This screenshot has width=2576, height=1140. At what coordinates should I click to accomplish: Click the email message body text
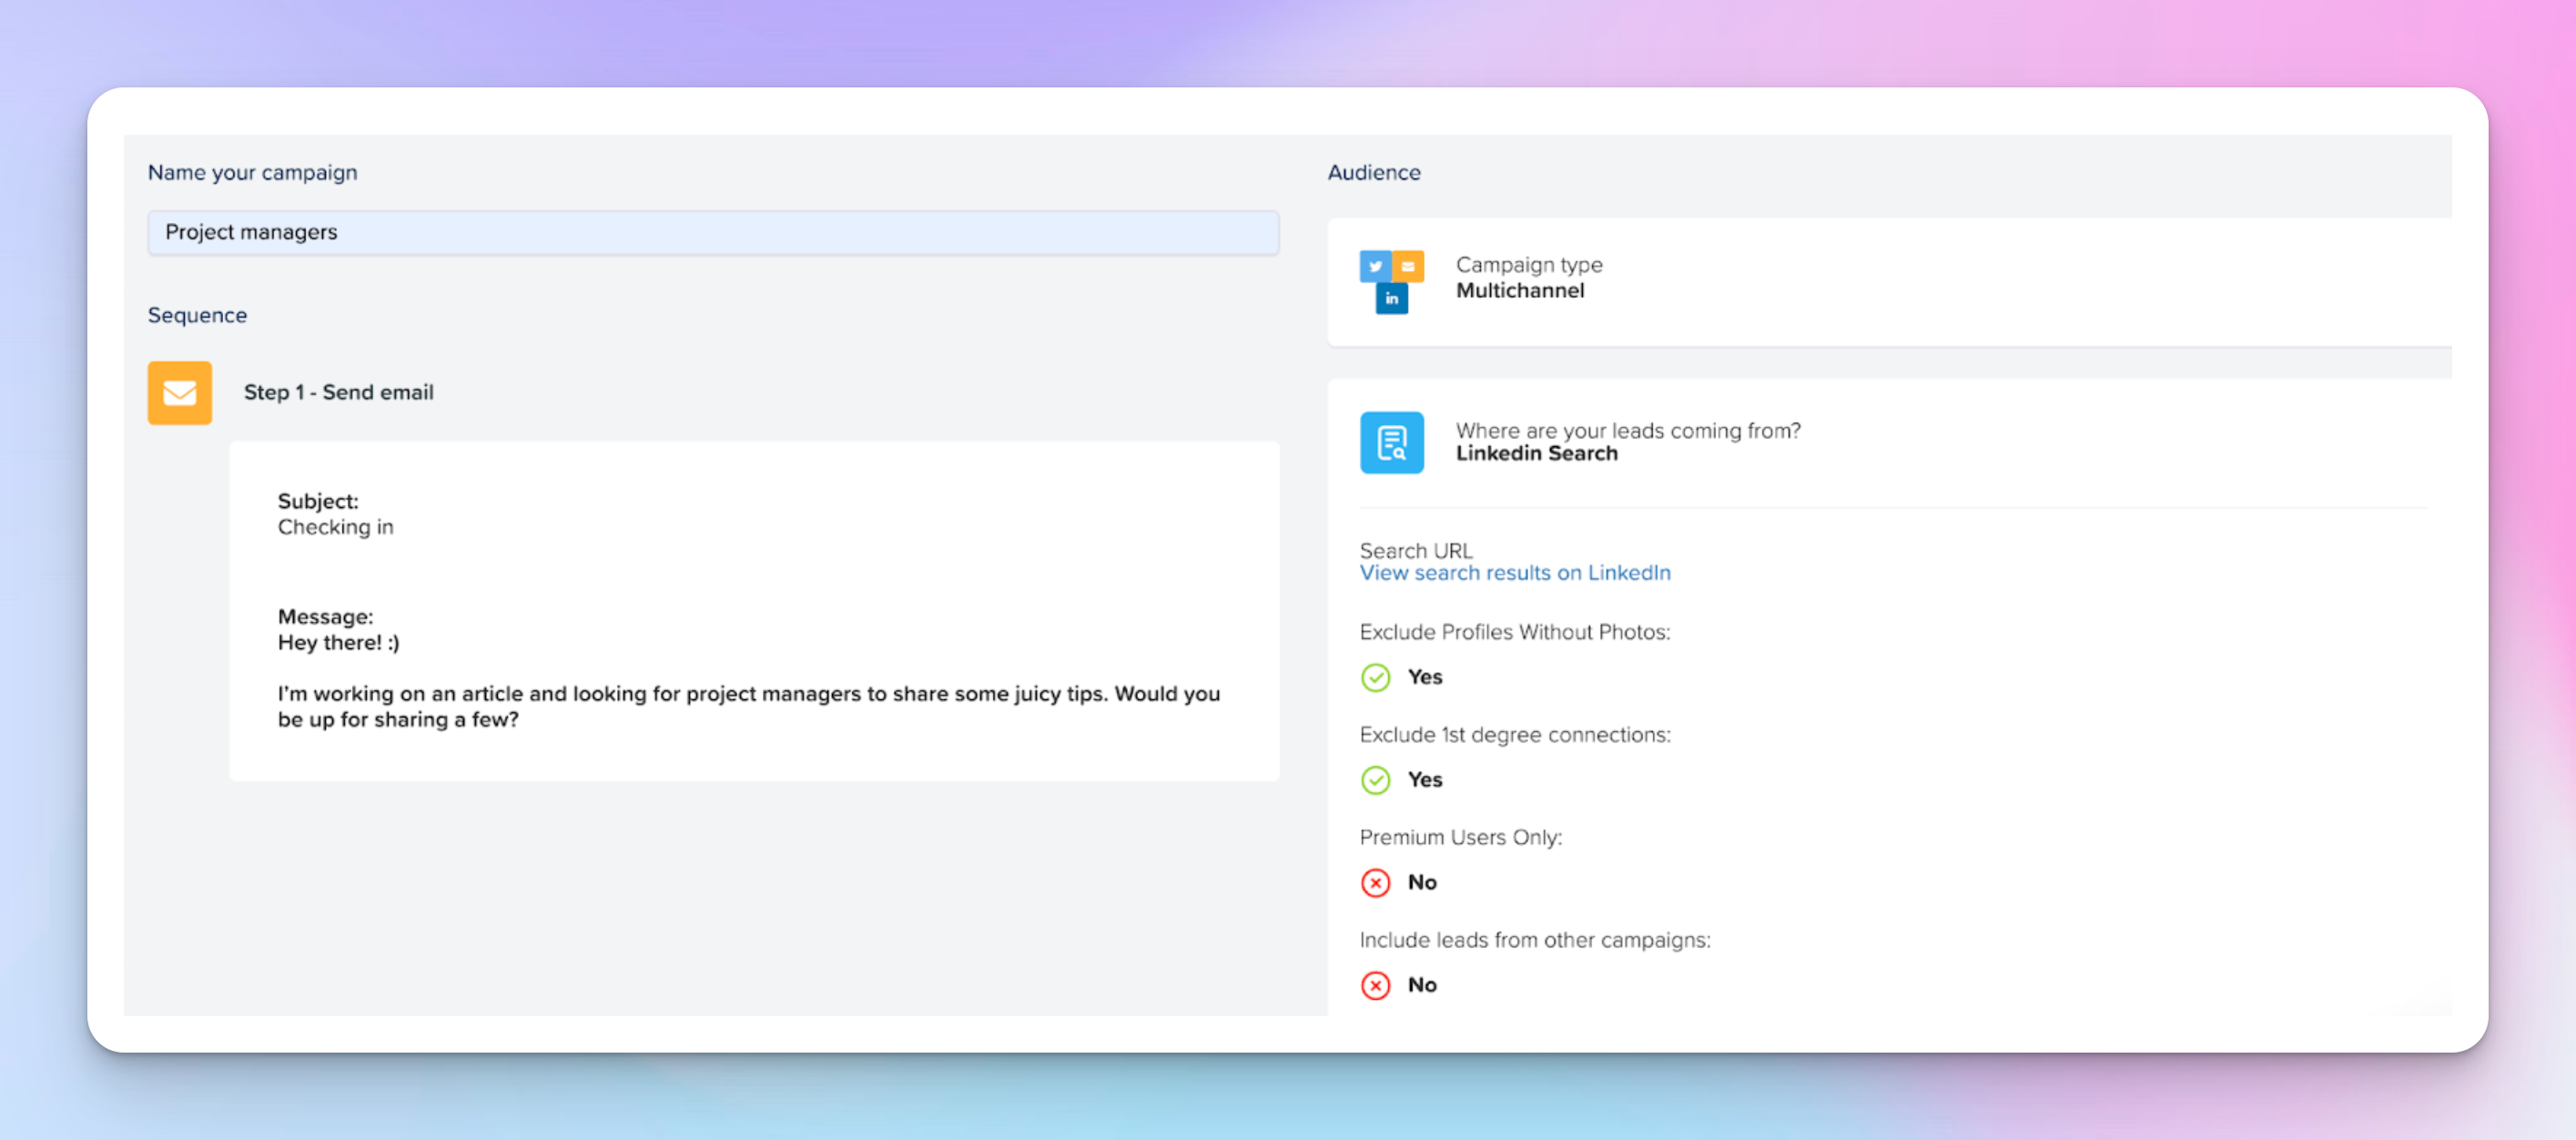tap(748, 706)
